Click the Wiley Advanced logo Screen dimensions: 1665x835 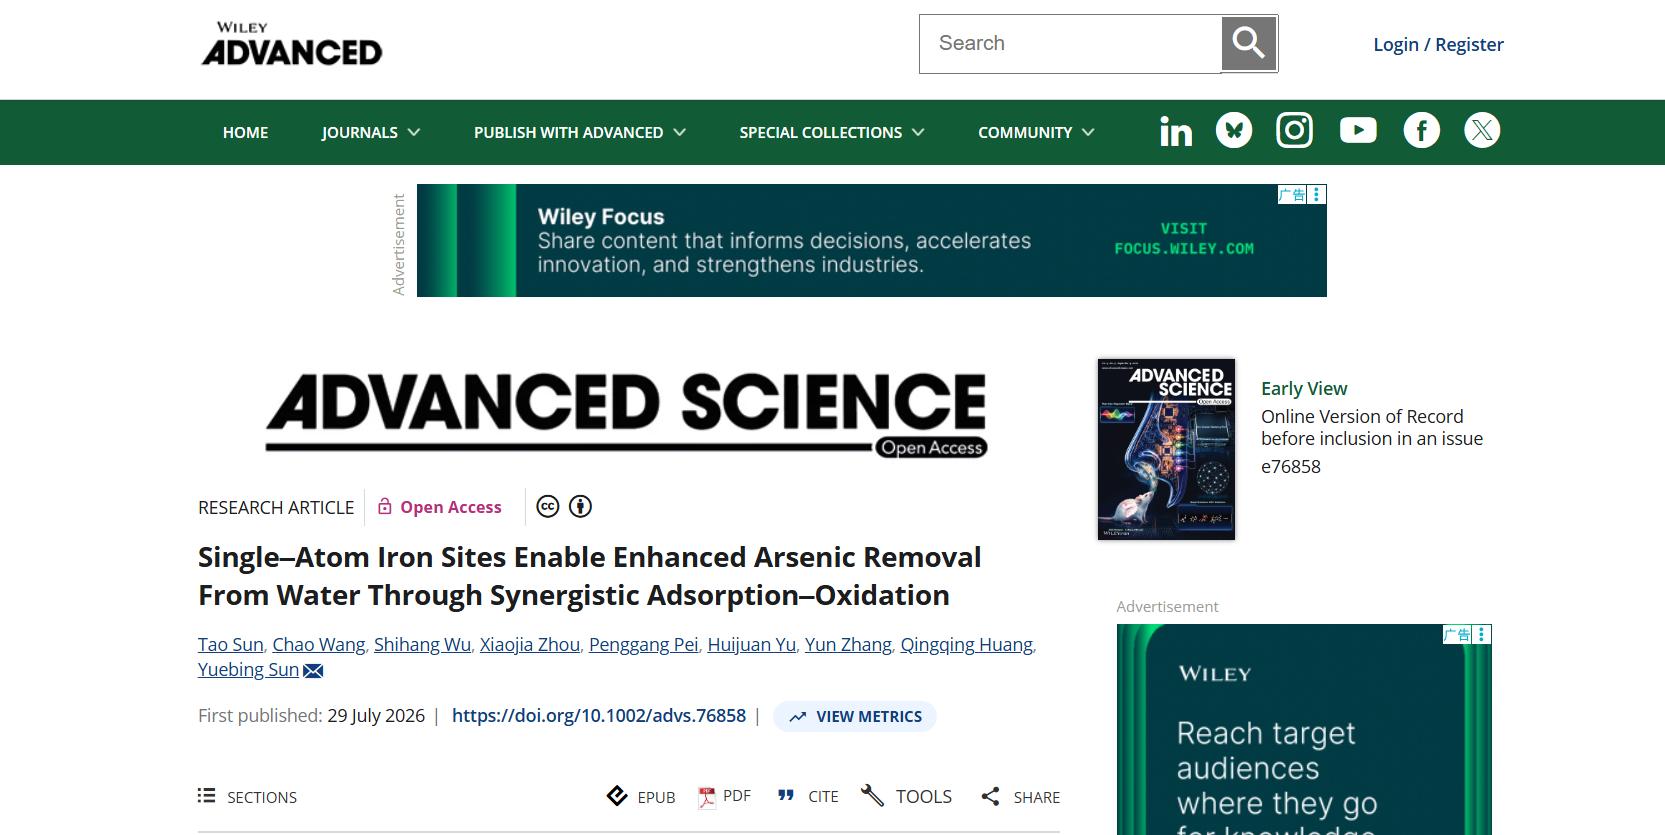[x=292, y=44]
